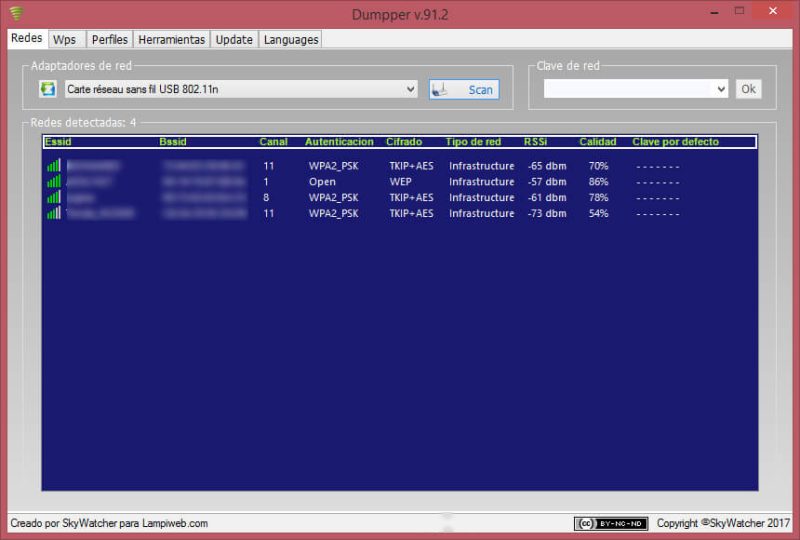Screen dimensions: 800x540
Task: Click the Calidad column header
Action: 597,142
